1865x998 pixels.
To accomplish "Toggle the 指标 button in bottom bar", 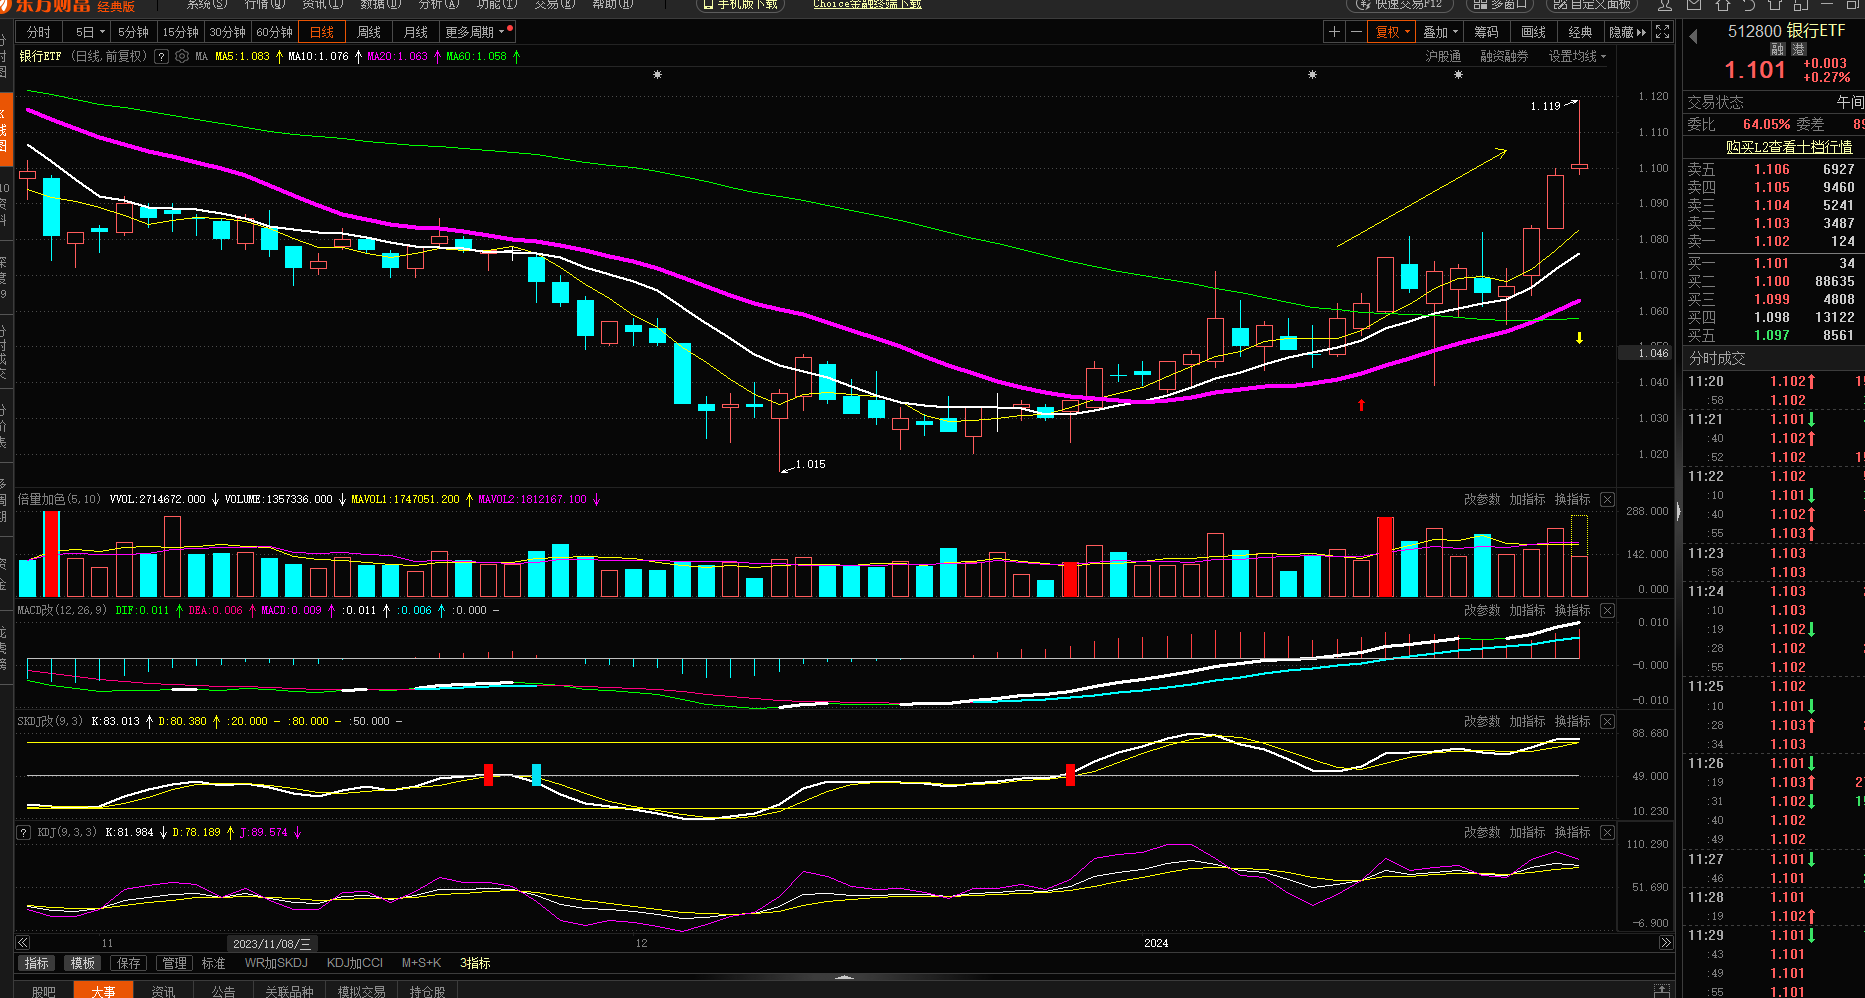I will click(x=36, y=963).
